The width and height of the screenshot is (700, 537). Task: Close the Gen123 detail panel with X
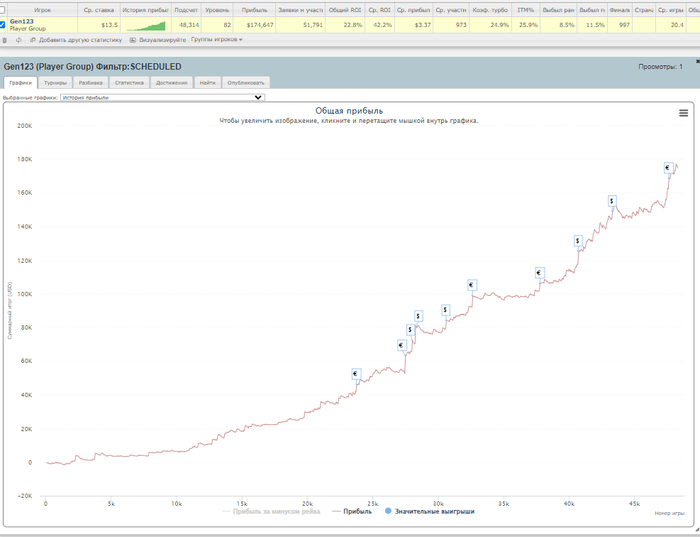697,61
